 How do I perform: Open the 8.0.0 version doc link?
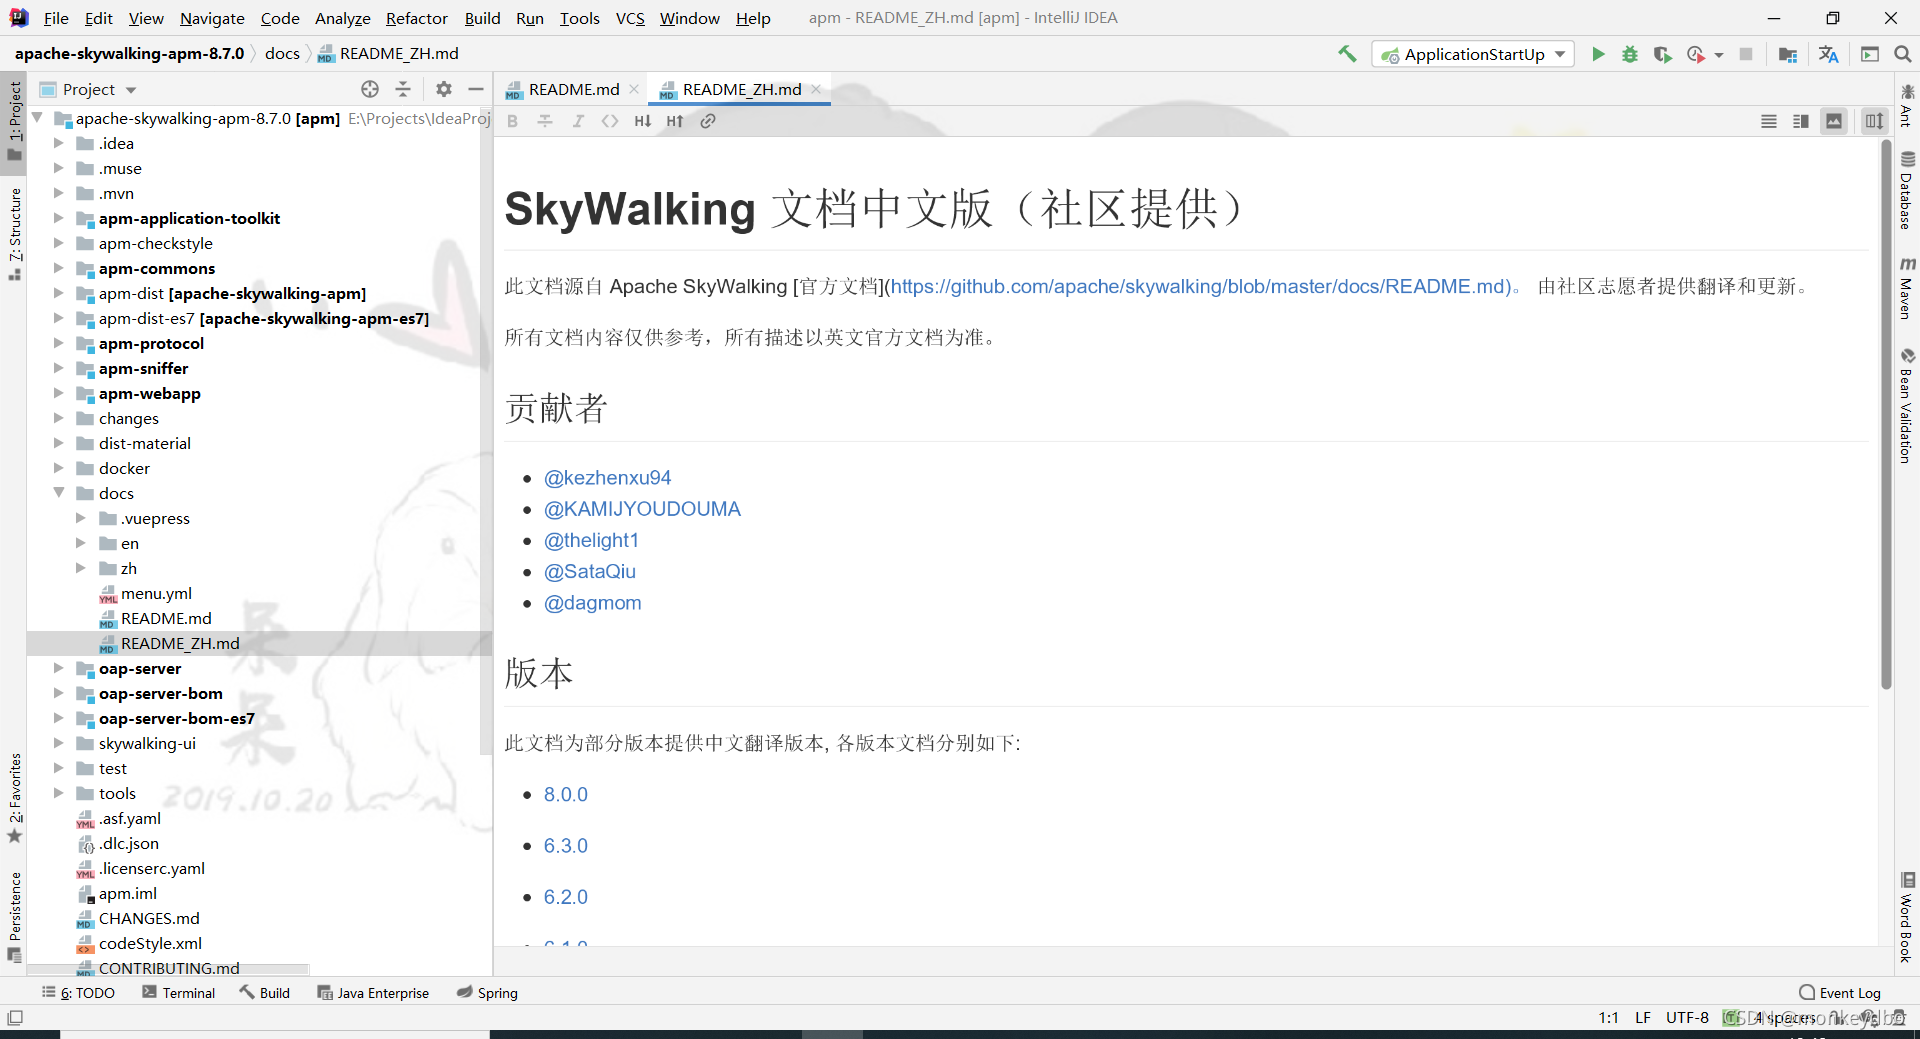click(x=566, y=795)
